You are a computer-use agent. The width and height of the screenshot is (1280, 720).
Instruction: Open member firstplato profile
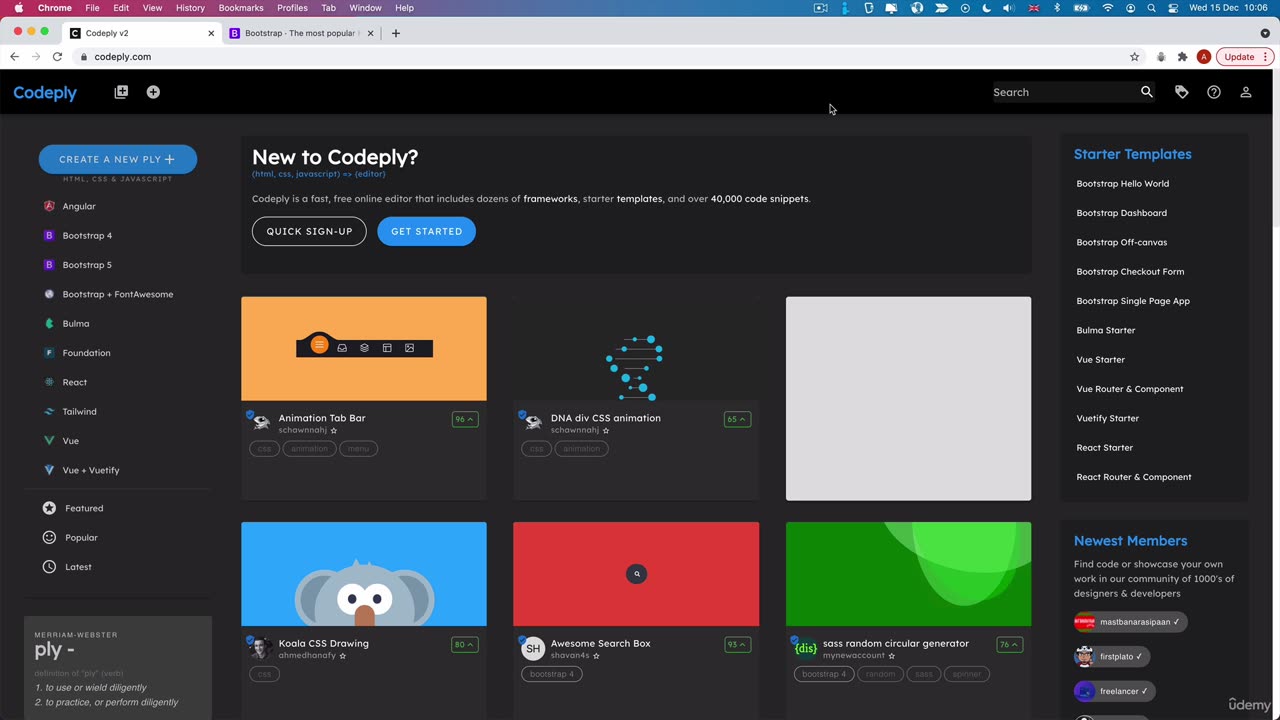coord(1112,657)
